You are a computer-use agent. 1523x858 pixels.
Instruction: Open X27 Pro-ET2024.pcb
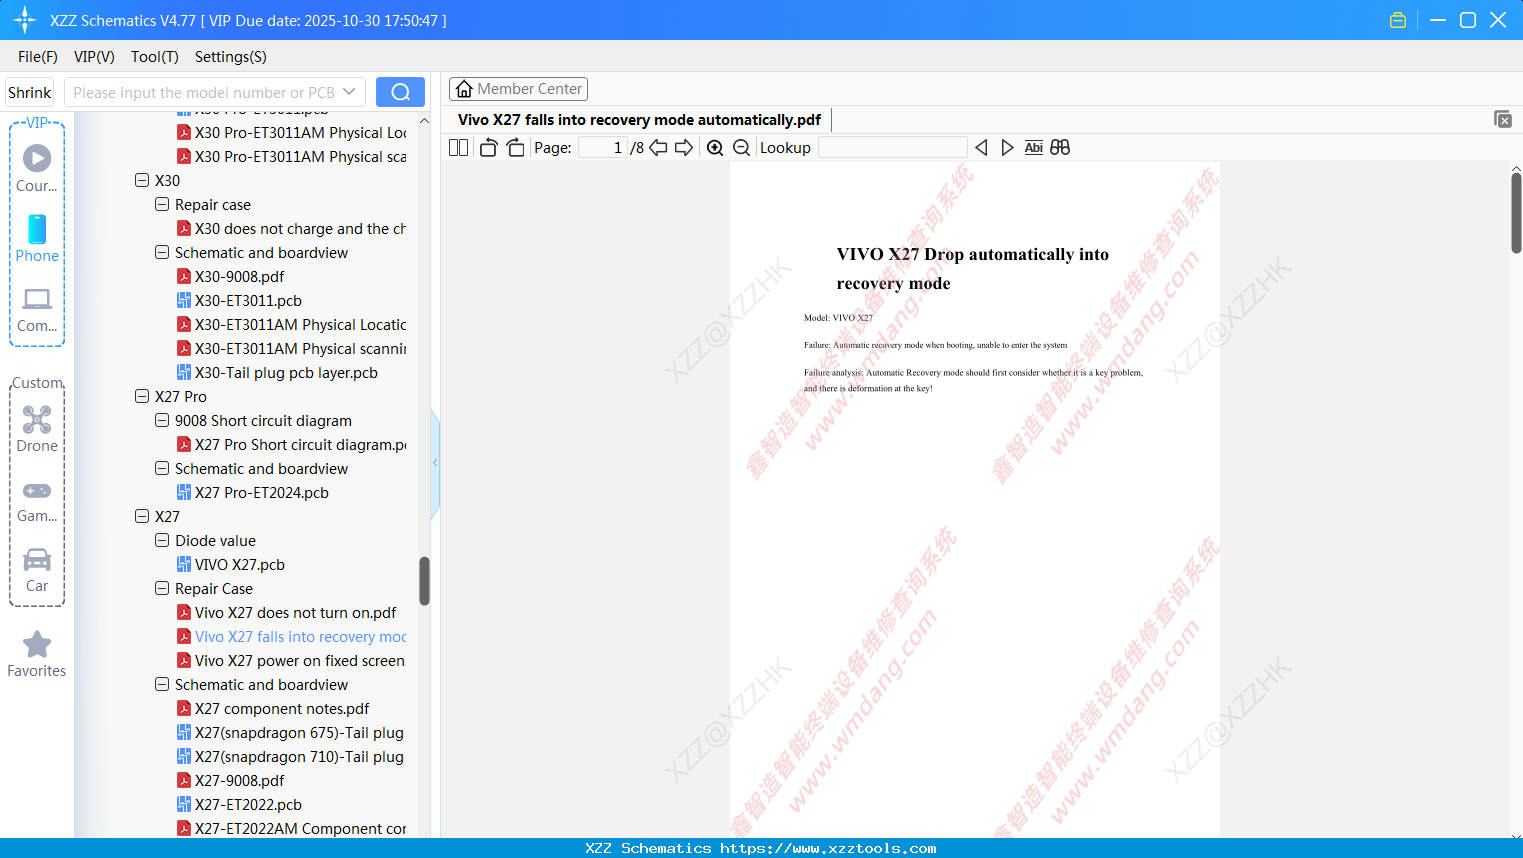253,493
